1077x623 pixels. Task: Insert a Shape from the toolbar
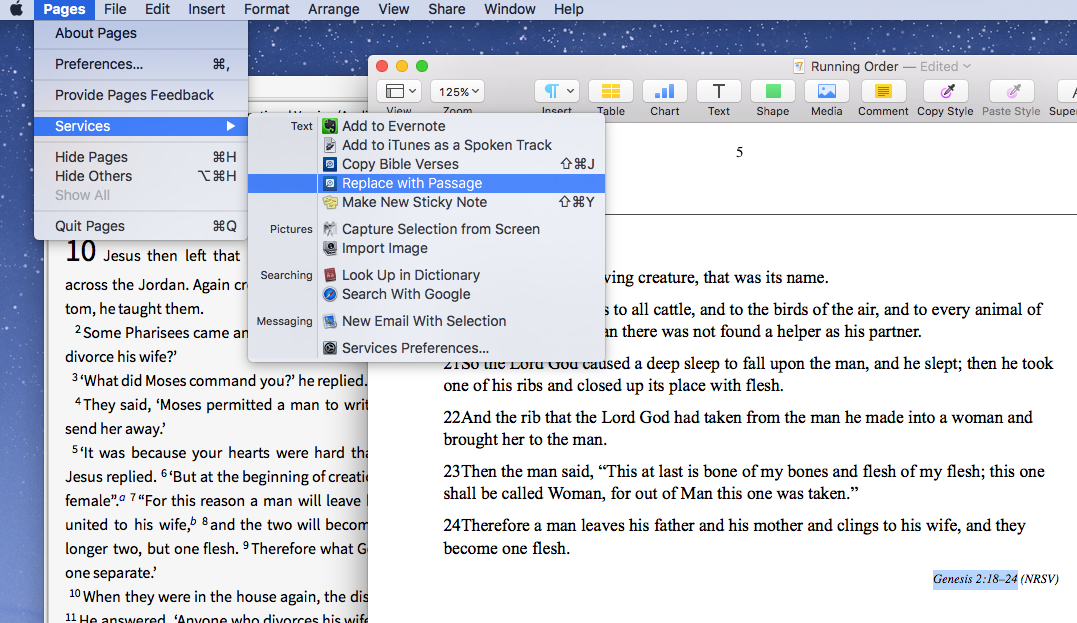(773, 91)
